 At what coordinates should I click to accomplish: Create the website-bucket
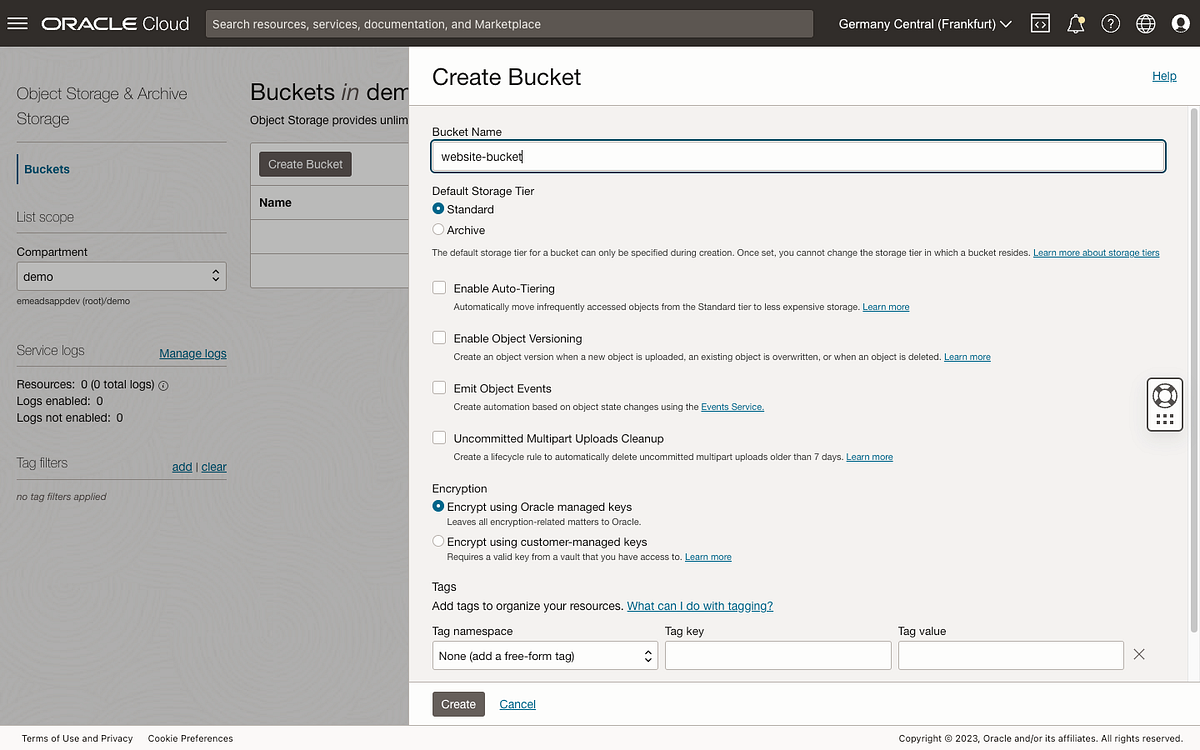click(458, 704)
